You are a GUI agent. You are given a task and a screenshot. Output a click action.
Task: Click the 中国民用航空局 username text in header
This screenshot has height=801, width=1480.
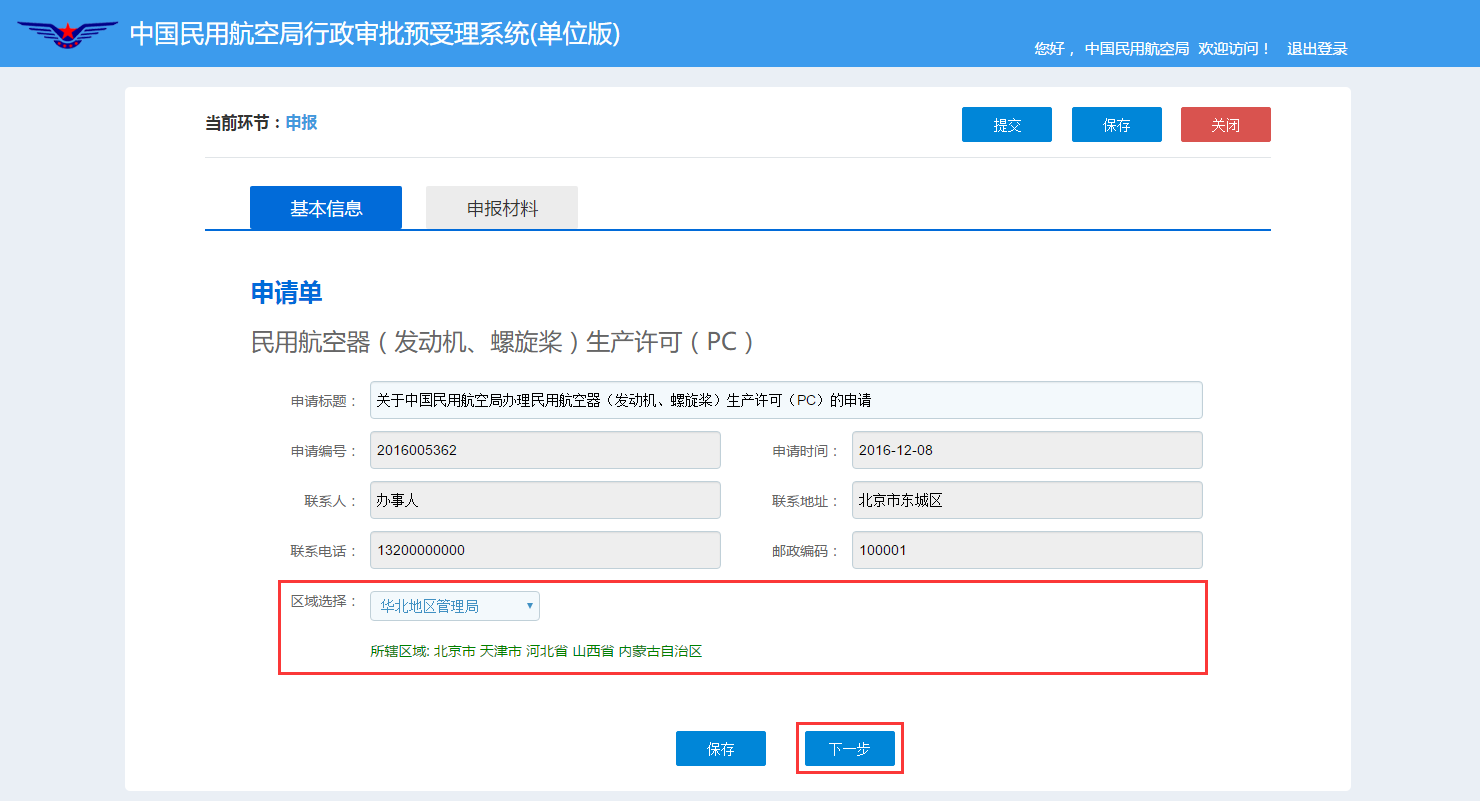click(x=1137, y=48)
